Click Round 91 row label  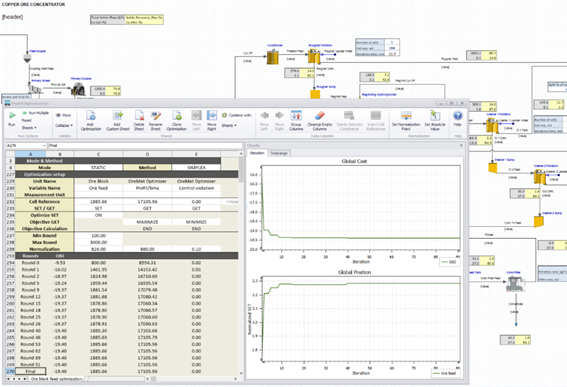pyautogui.click(x=30, y=365)
